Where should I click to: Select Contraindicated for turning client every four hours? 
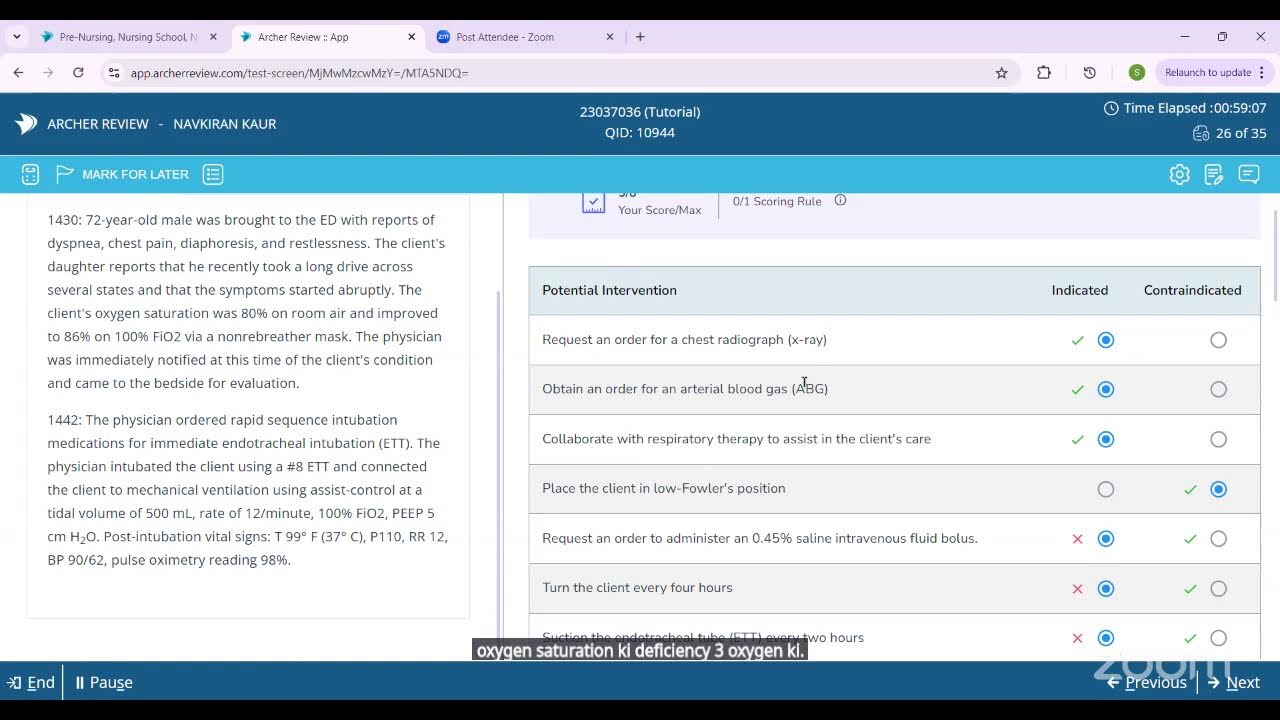1218,588
